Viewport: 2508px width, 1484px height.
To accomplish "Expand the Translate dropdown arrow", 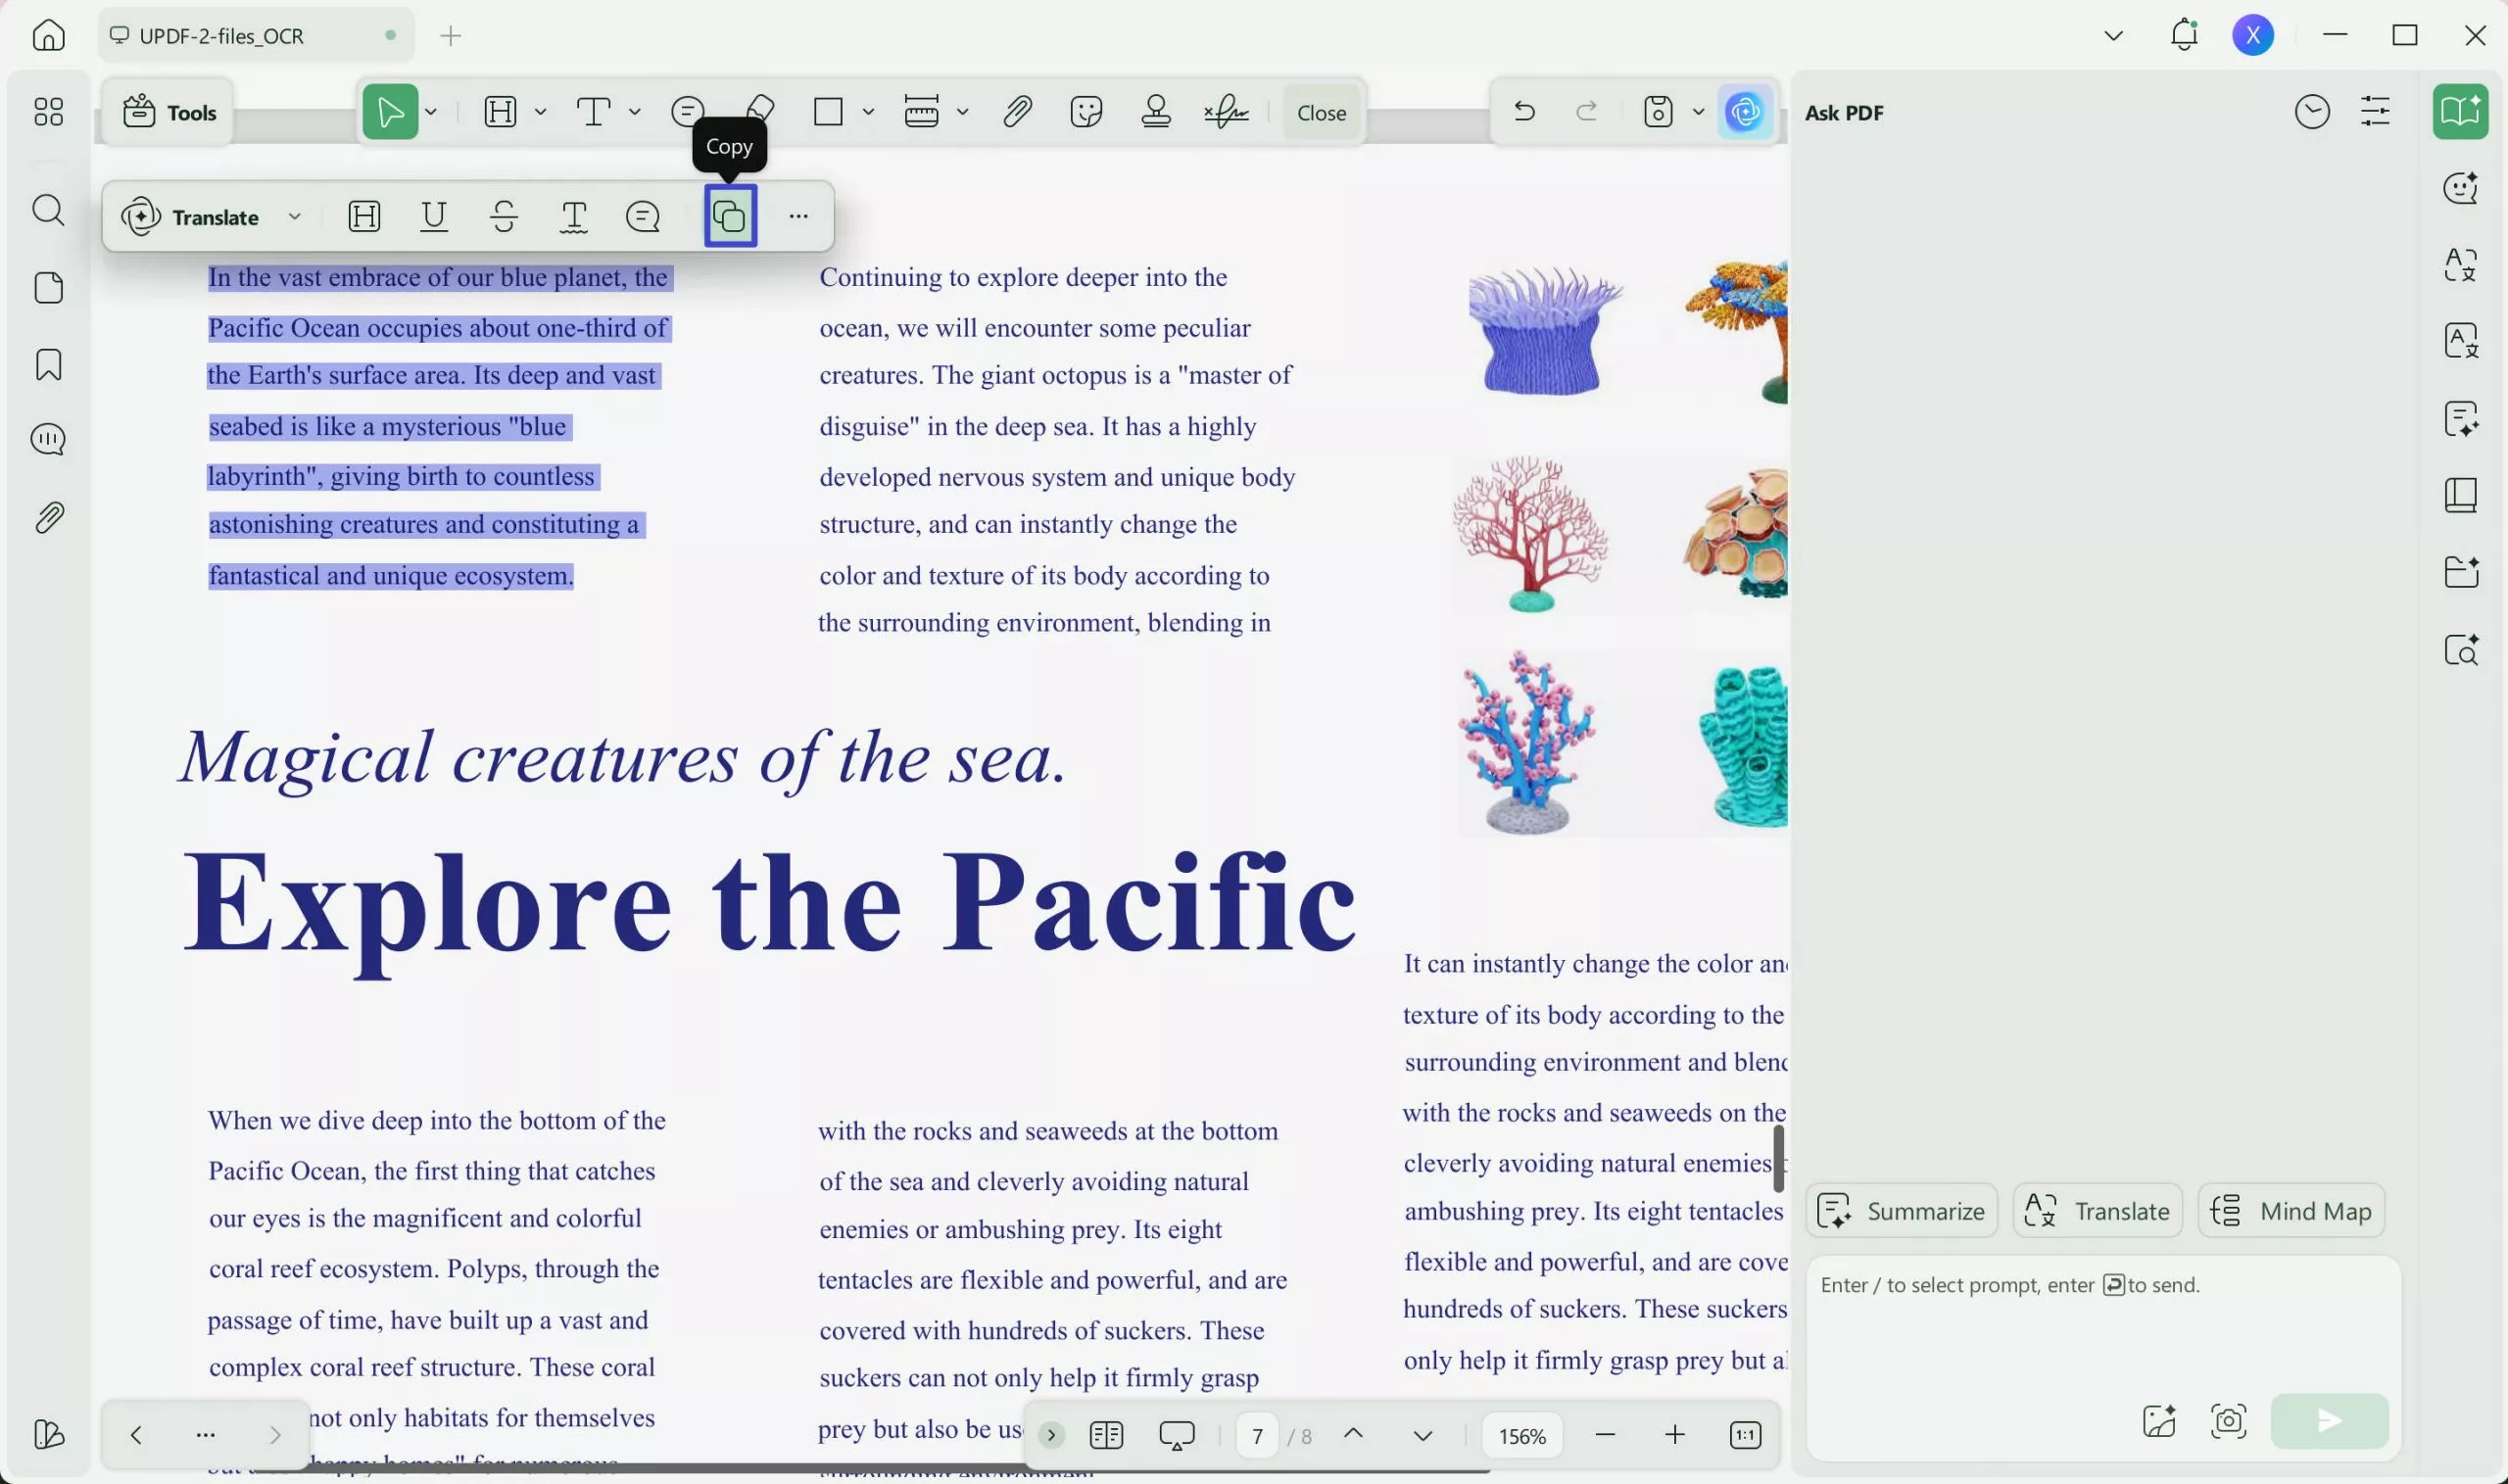I will click(295, 216).
